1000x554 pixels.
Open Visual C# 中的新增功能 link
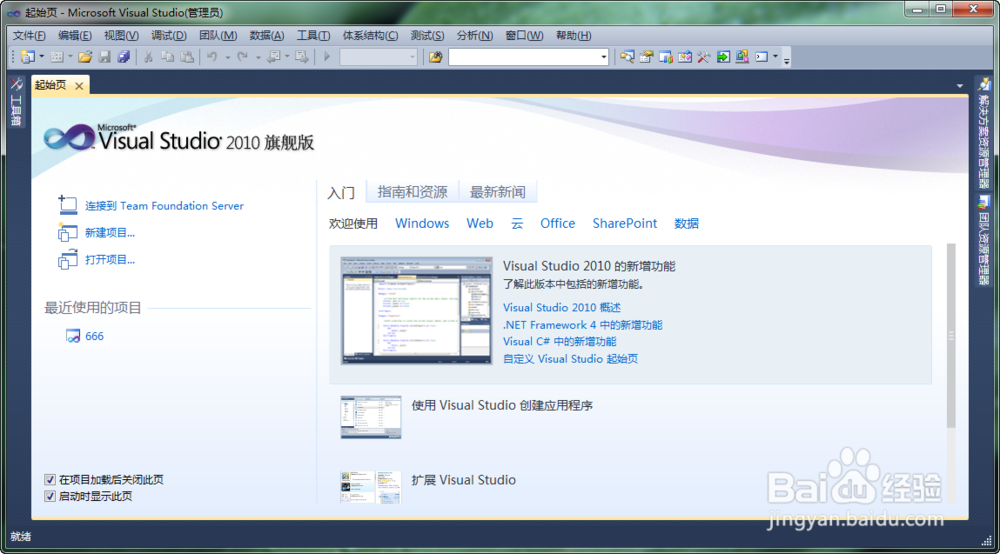[560, 341]
